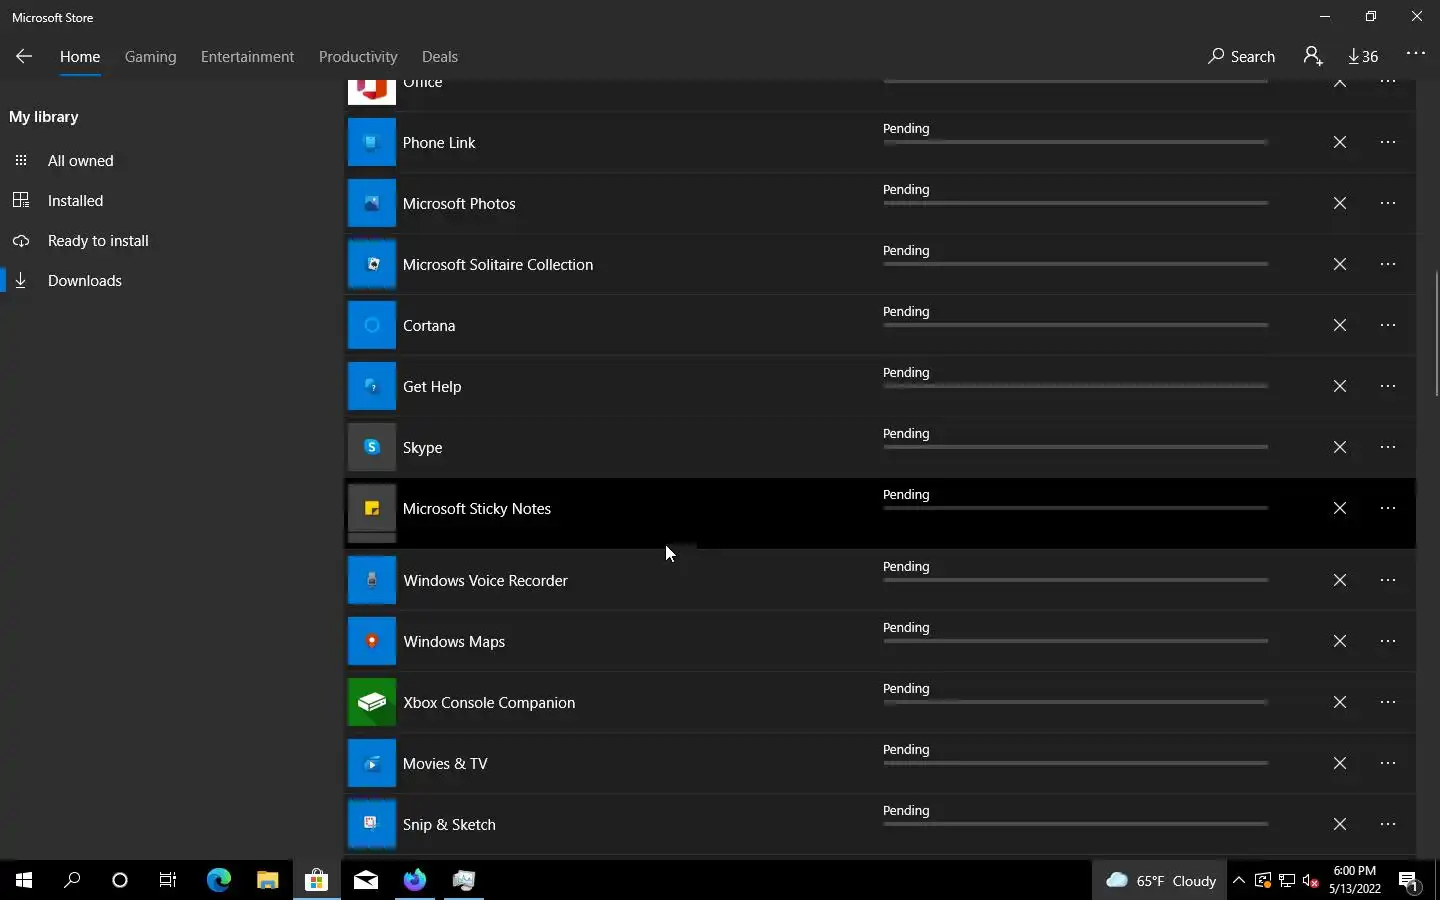Open the downloads and updates counter
This screenshot has height=900, width=1440.
click(x=1364, y=56)
